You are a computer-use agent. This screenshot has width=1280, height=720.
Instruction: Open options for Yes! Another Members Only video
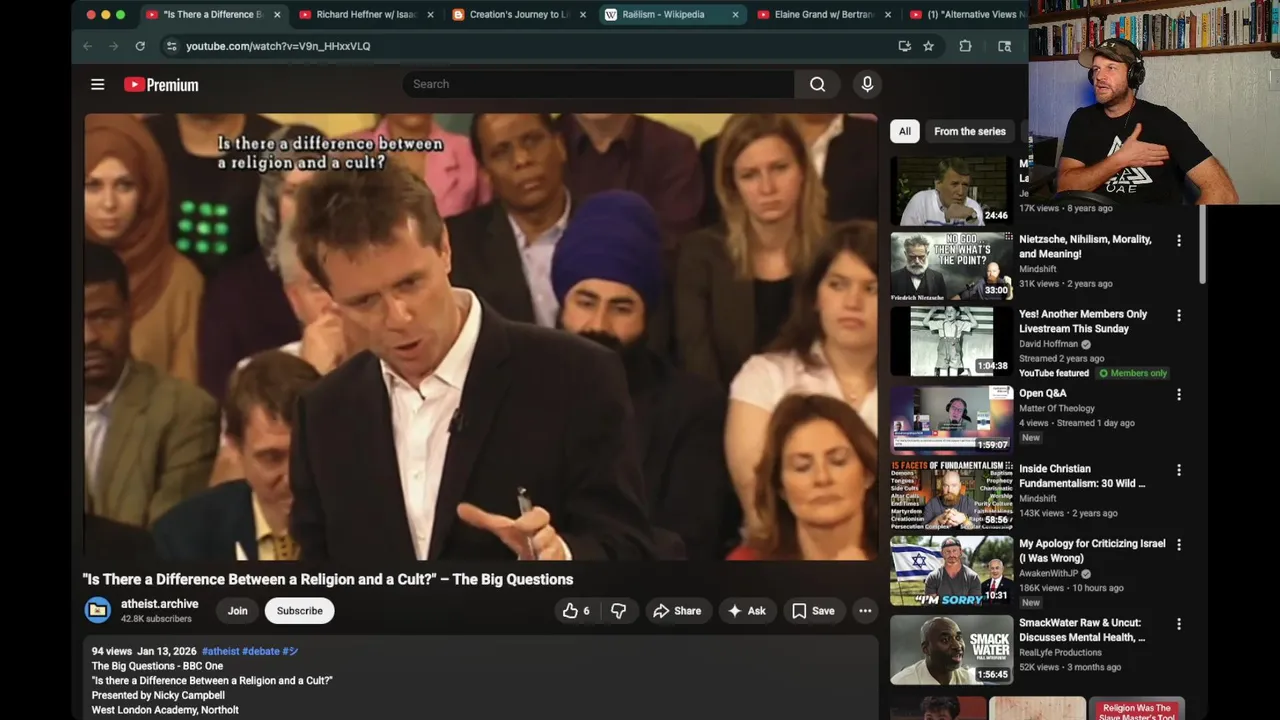tap(1178, 315)
